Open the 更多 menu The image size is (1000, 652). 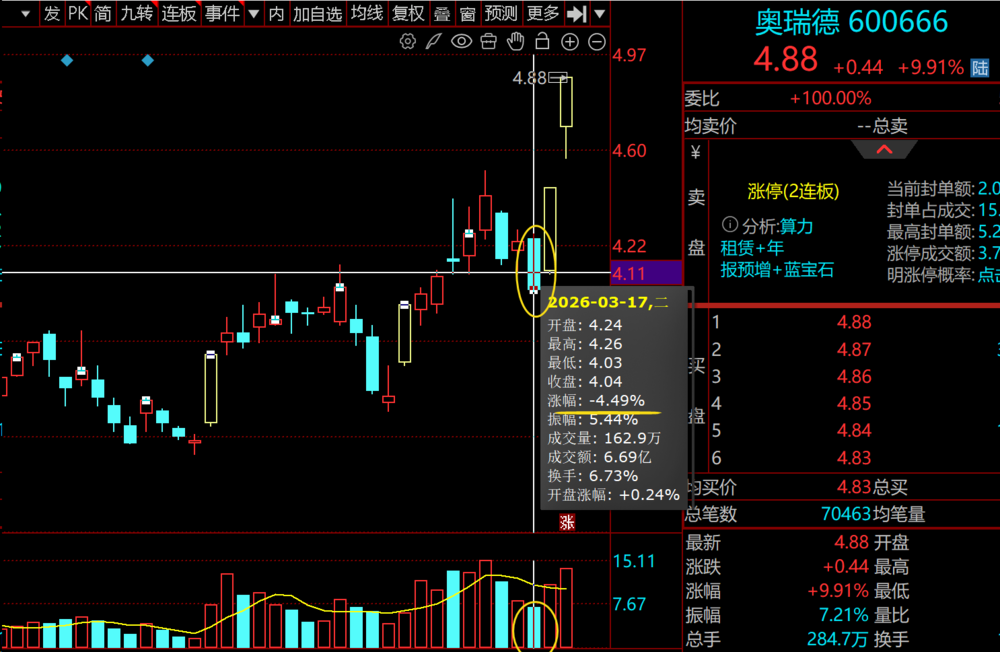543,14
